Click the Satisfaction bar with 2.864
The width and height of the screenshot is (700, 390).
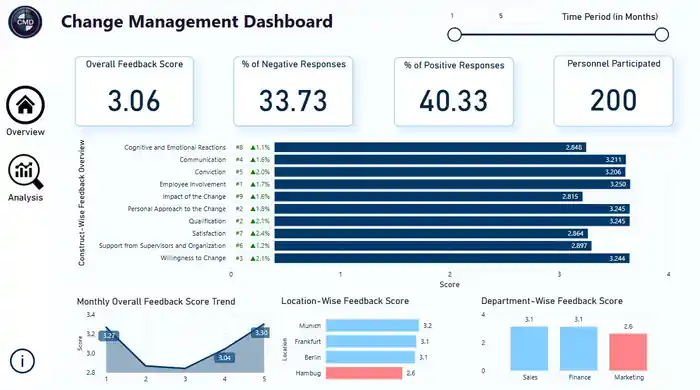click(431, 233)
